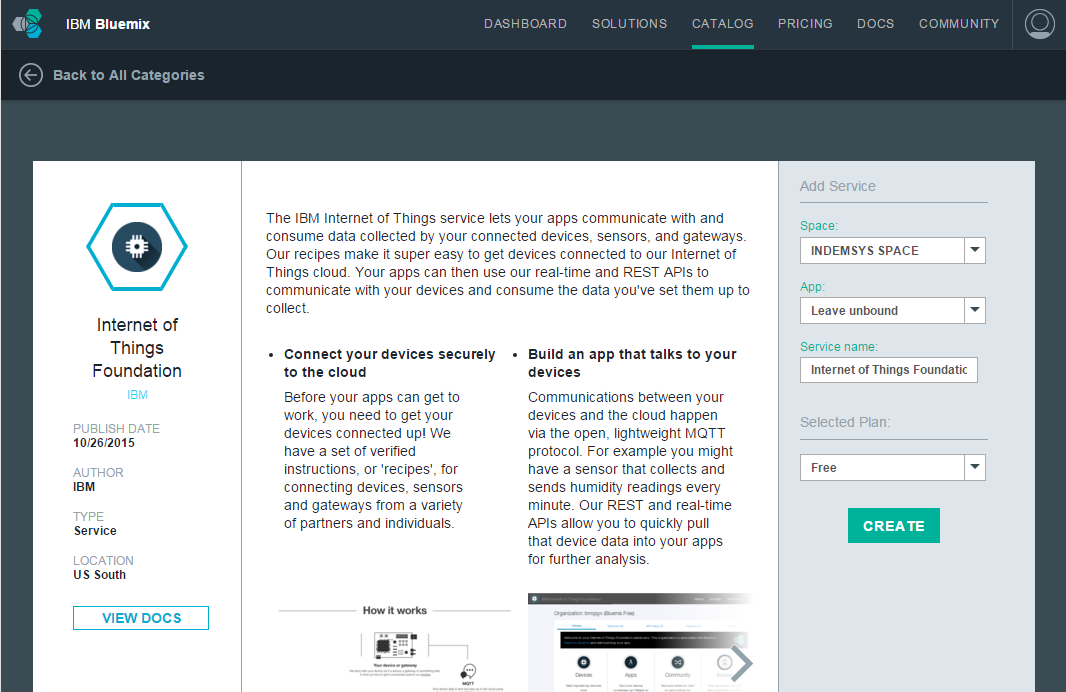This screenshot has width=1066, height=692.
Task: Advance the screenshot carousel with the right chevron
Action: [x=742, y=663]
